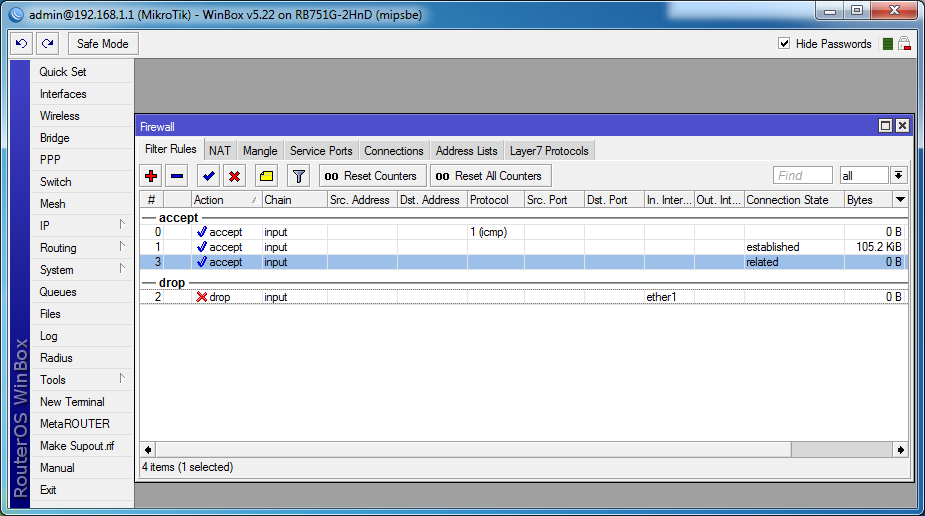
Task: Open Files menu item
Action: point(50,314)
